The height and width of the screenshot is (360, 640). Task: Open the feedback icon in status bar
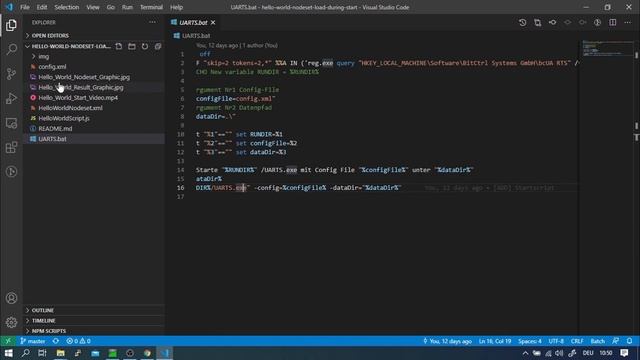click(x=616, y=341)
